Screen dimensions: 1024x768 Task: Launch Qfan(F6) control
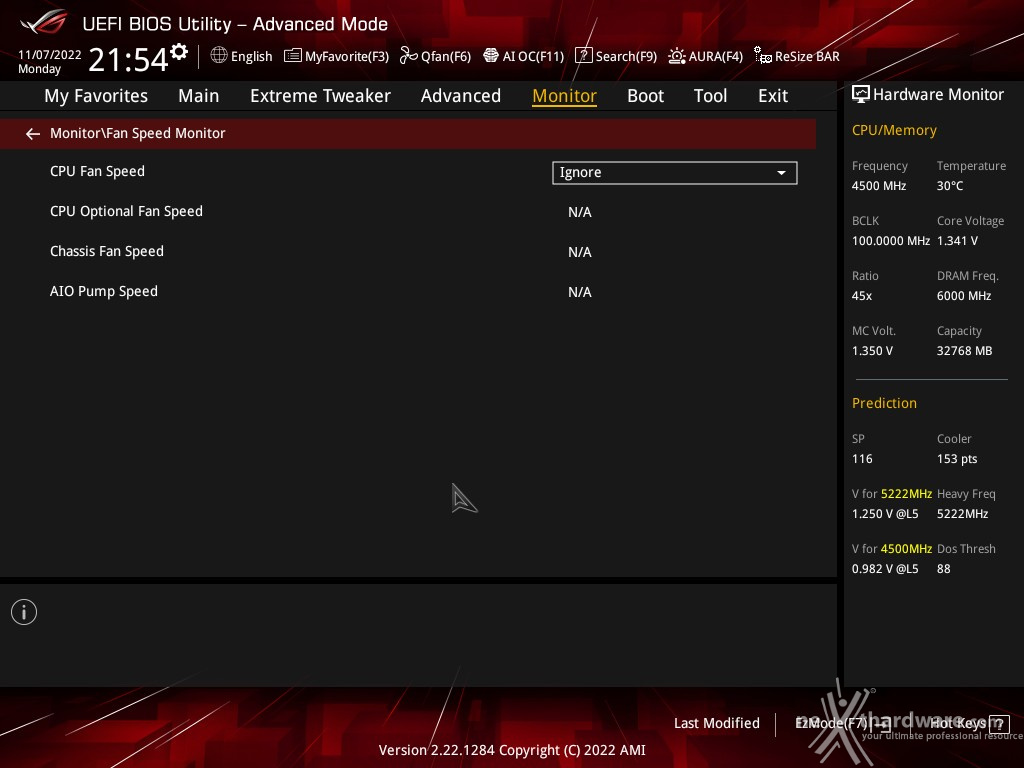[445, 56]
